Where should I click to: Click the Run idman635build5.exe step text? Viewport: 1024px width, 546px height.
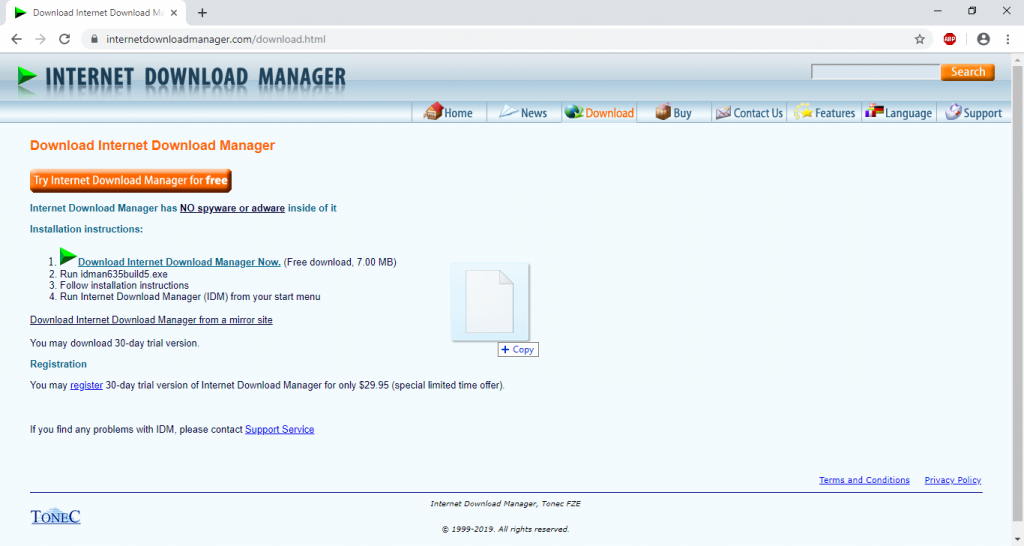pos(114,274)
